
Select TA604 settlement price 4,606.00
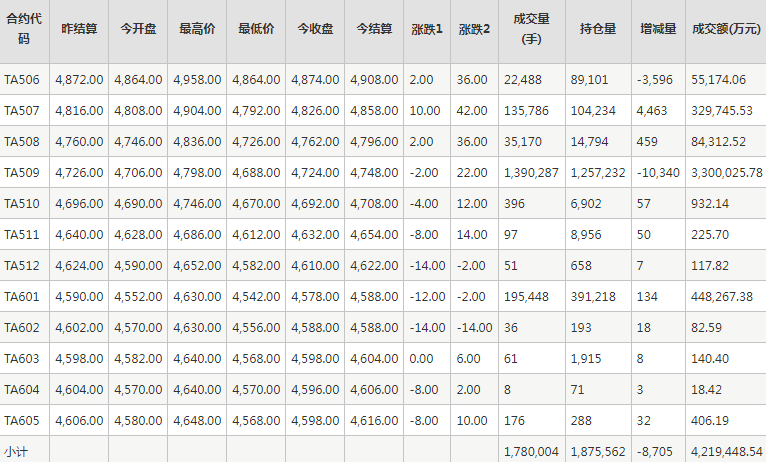click(x=374, y=390)
